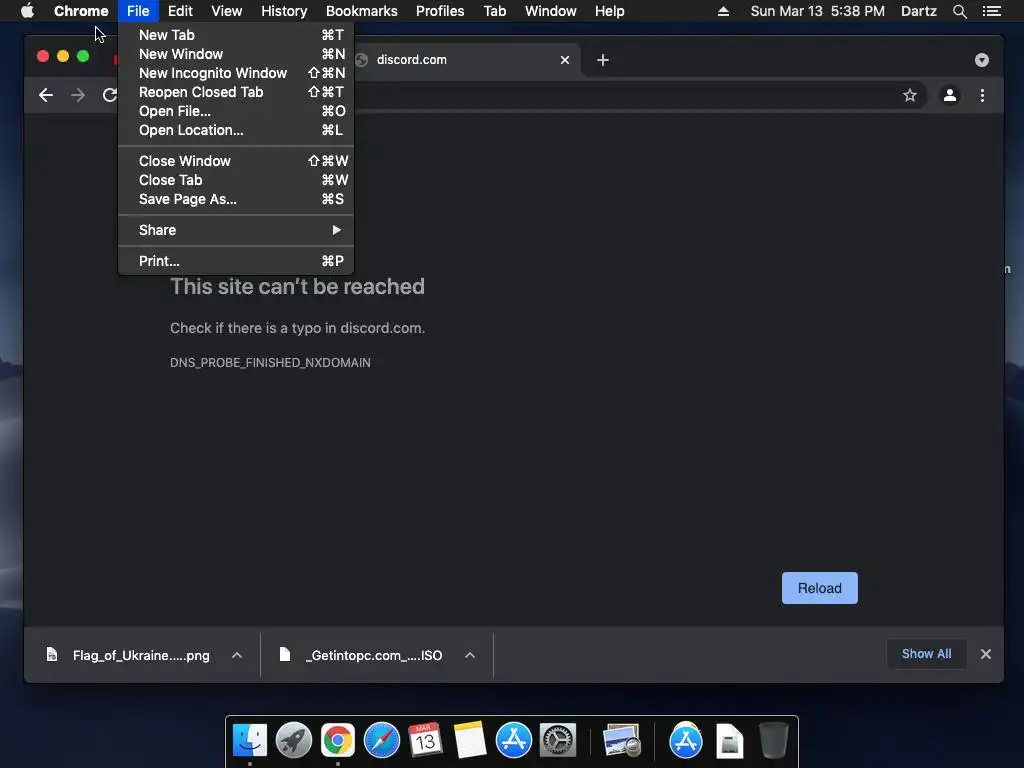The width and height of the screenshot is (1024, 768).
Task: Open the Chrome profile avatar icon
Action: coord(950,95)
